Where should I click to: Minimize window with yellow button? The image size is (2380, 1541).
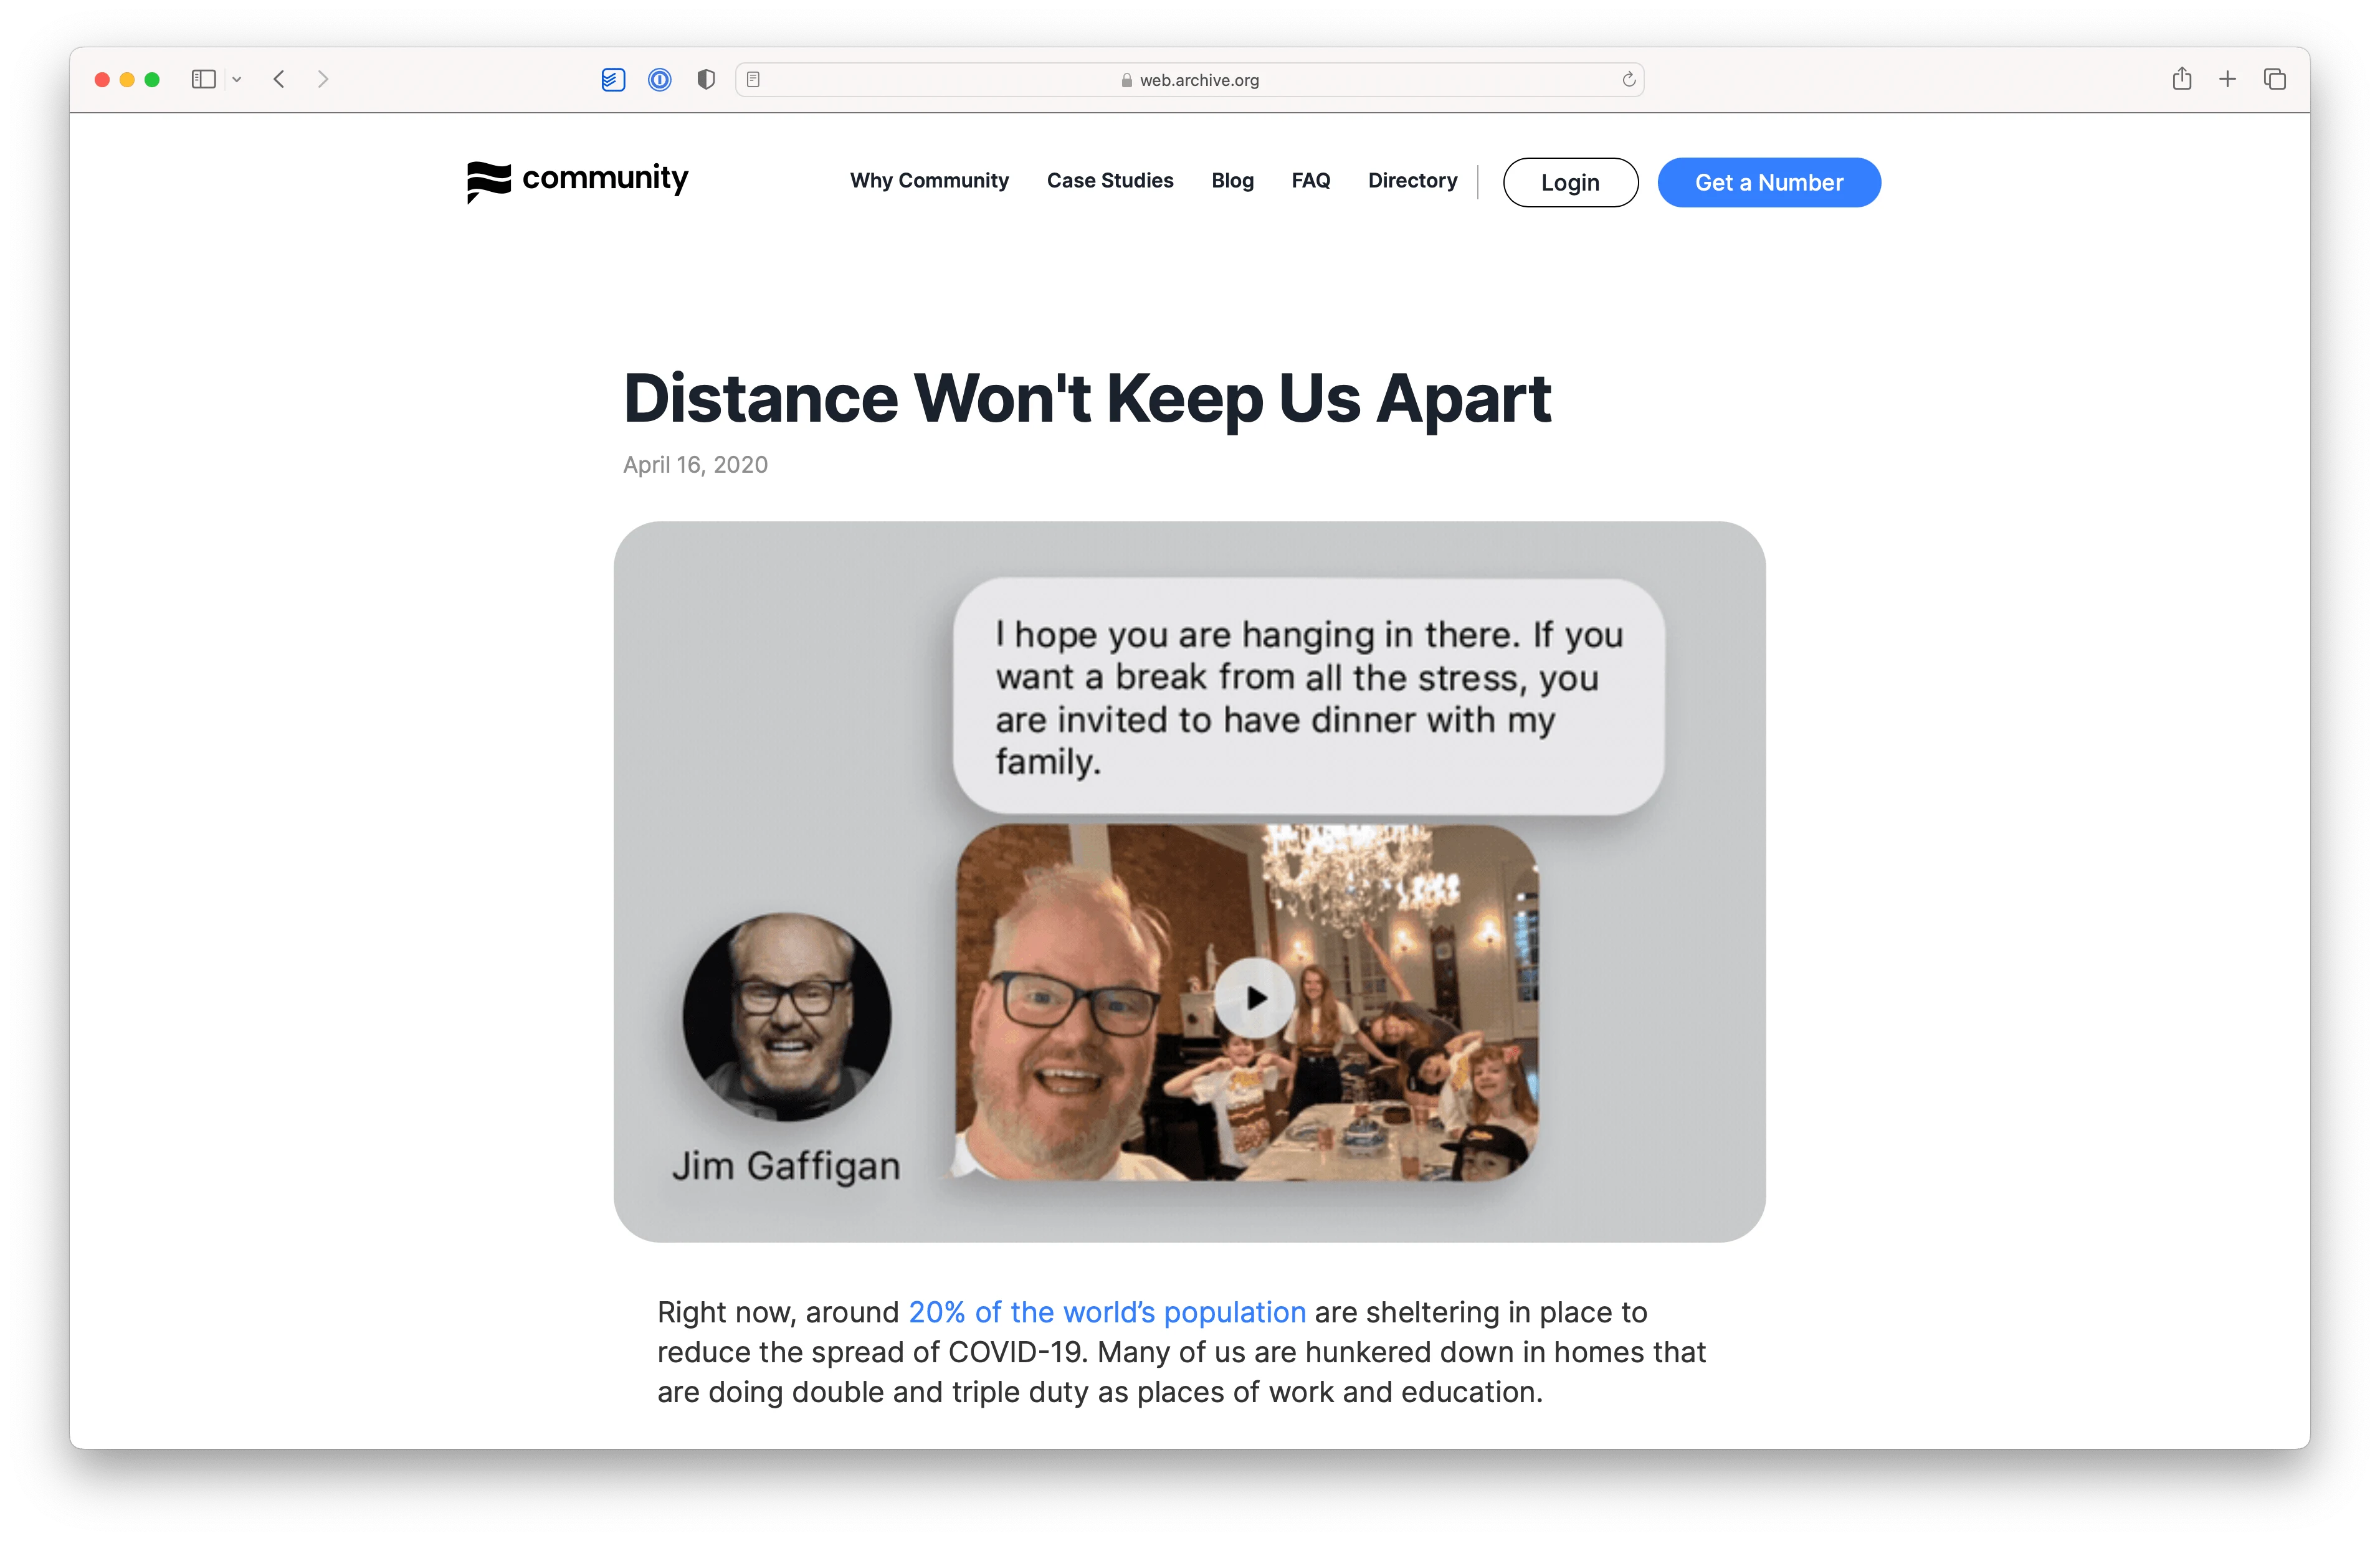click(x=127, y=79)
